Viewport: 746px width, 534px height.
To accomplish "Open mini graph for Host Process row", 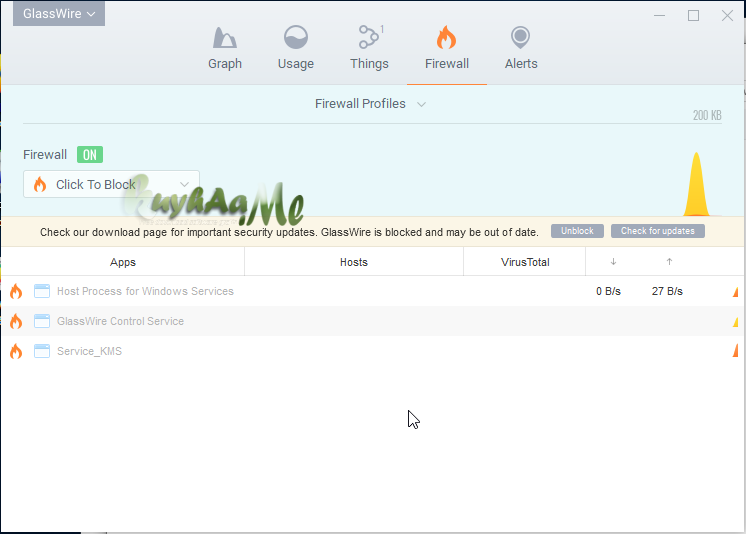I will (x=736, y=292).
